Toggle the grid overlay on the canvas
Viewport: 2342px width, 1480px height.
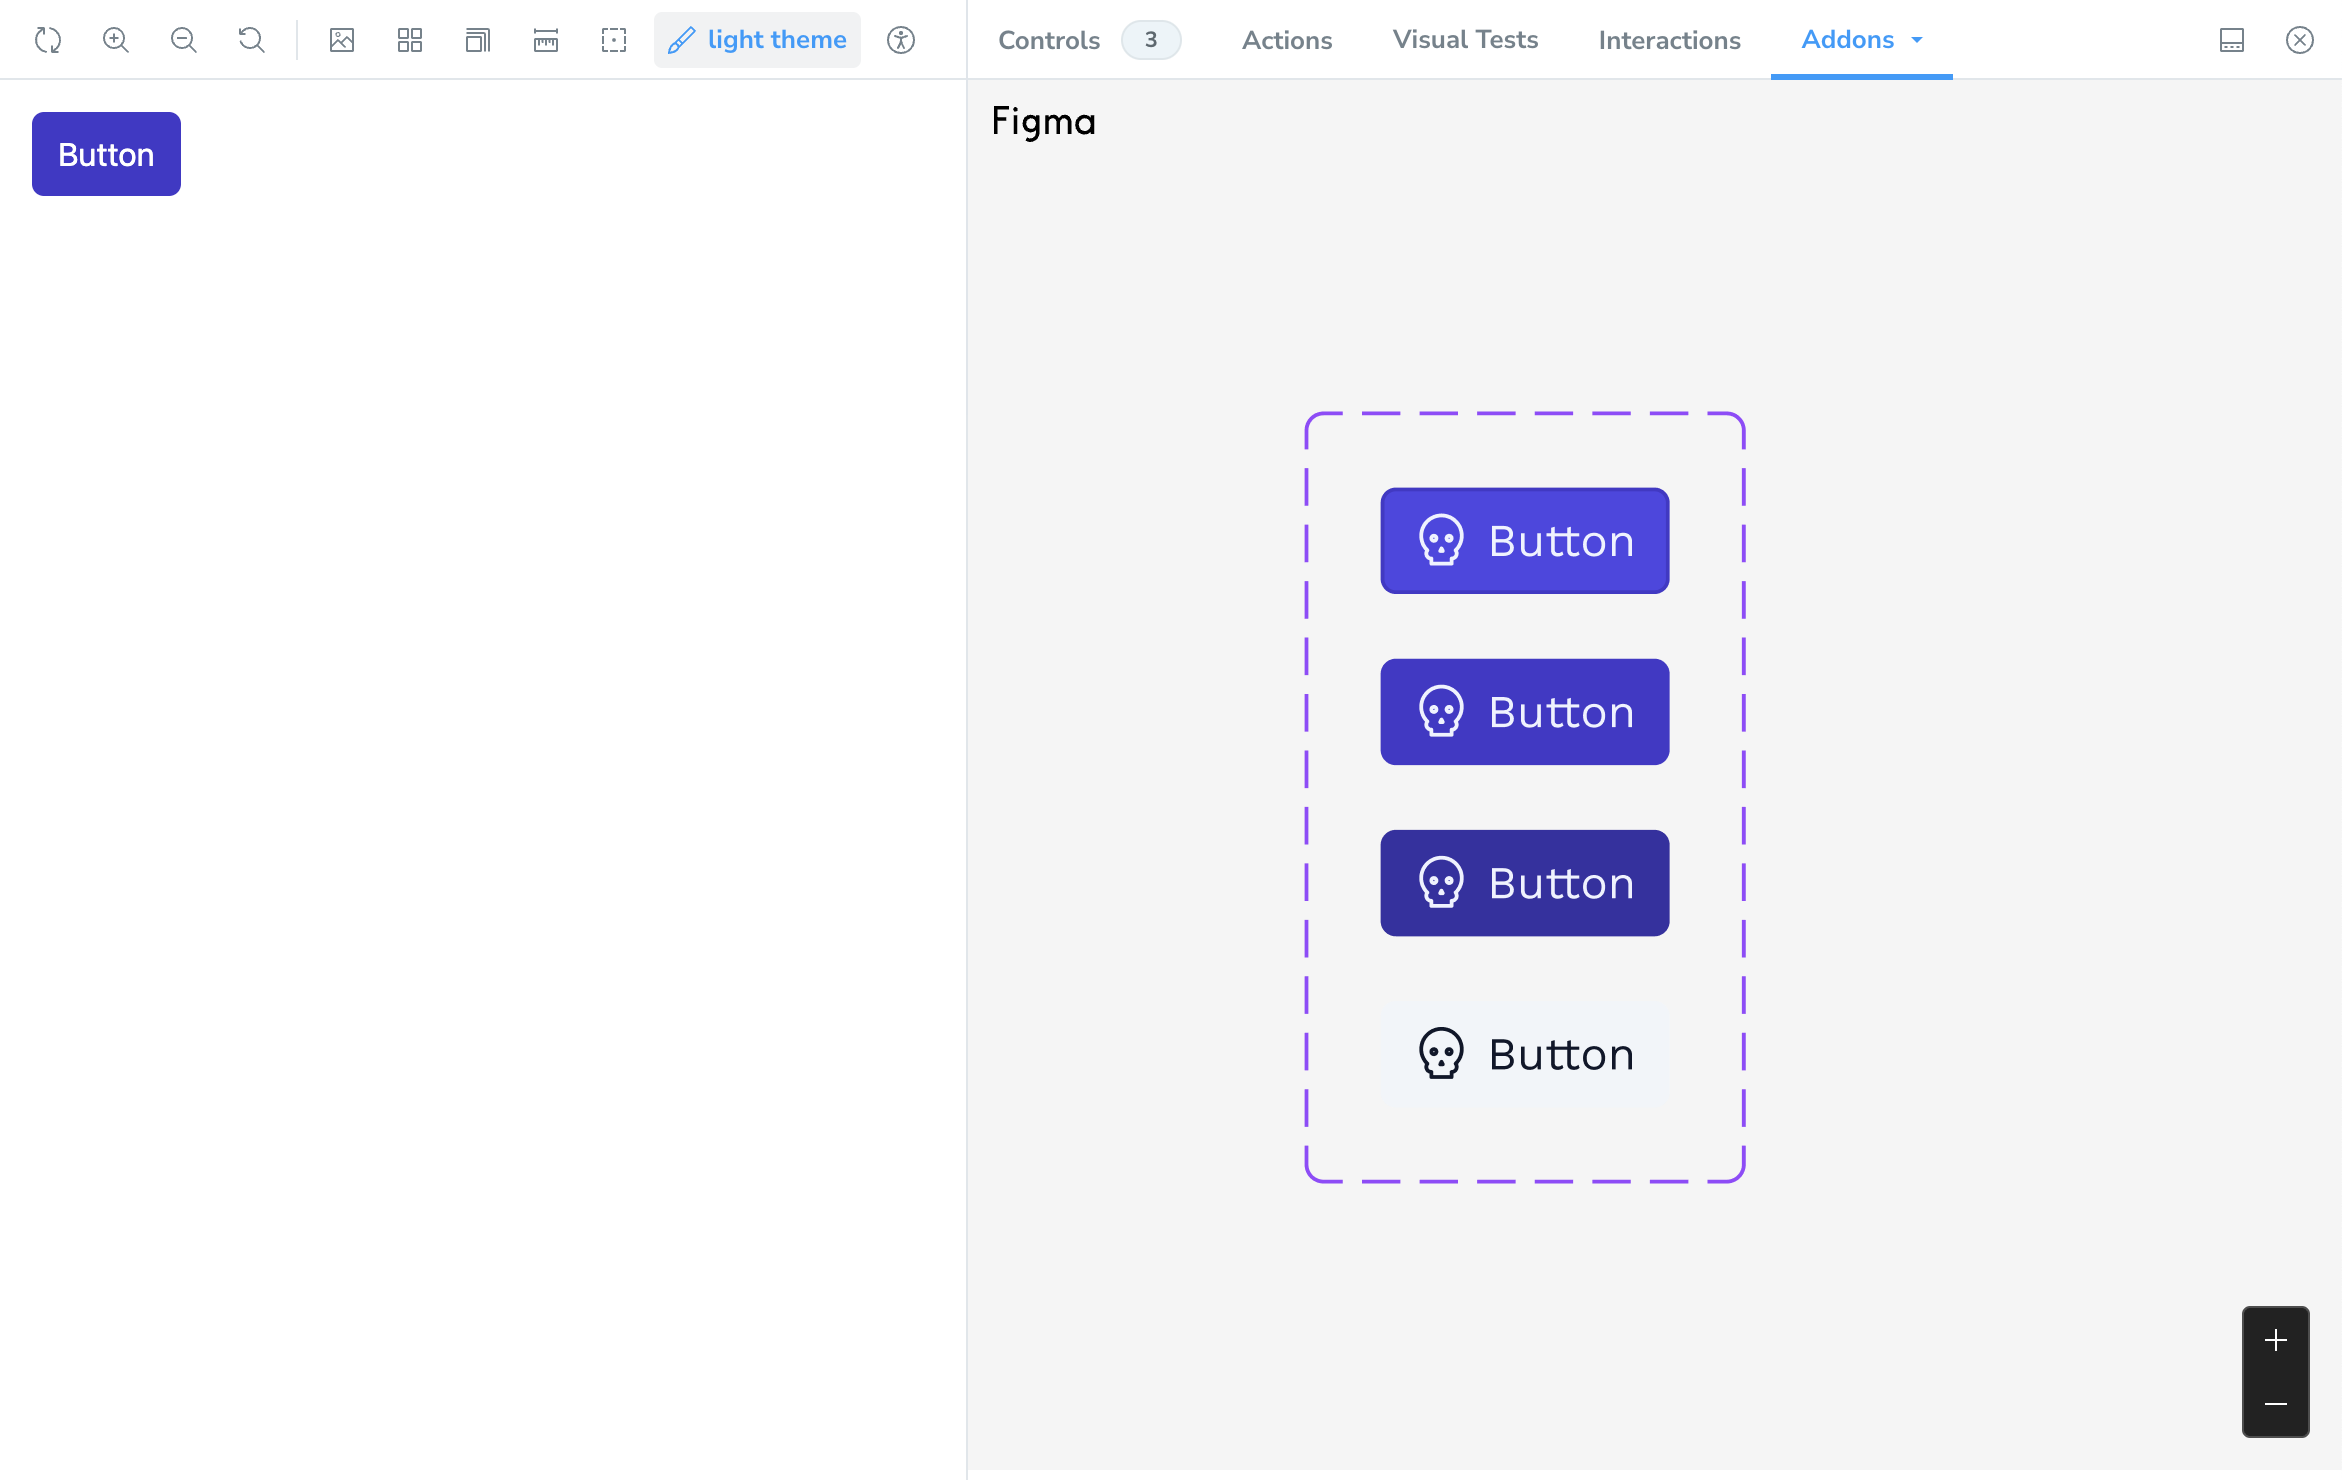pyautogui.click(x=409, y=40)
